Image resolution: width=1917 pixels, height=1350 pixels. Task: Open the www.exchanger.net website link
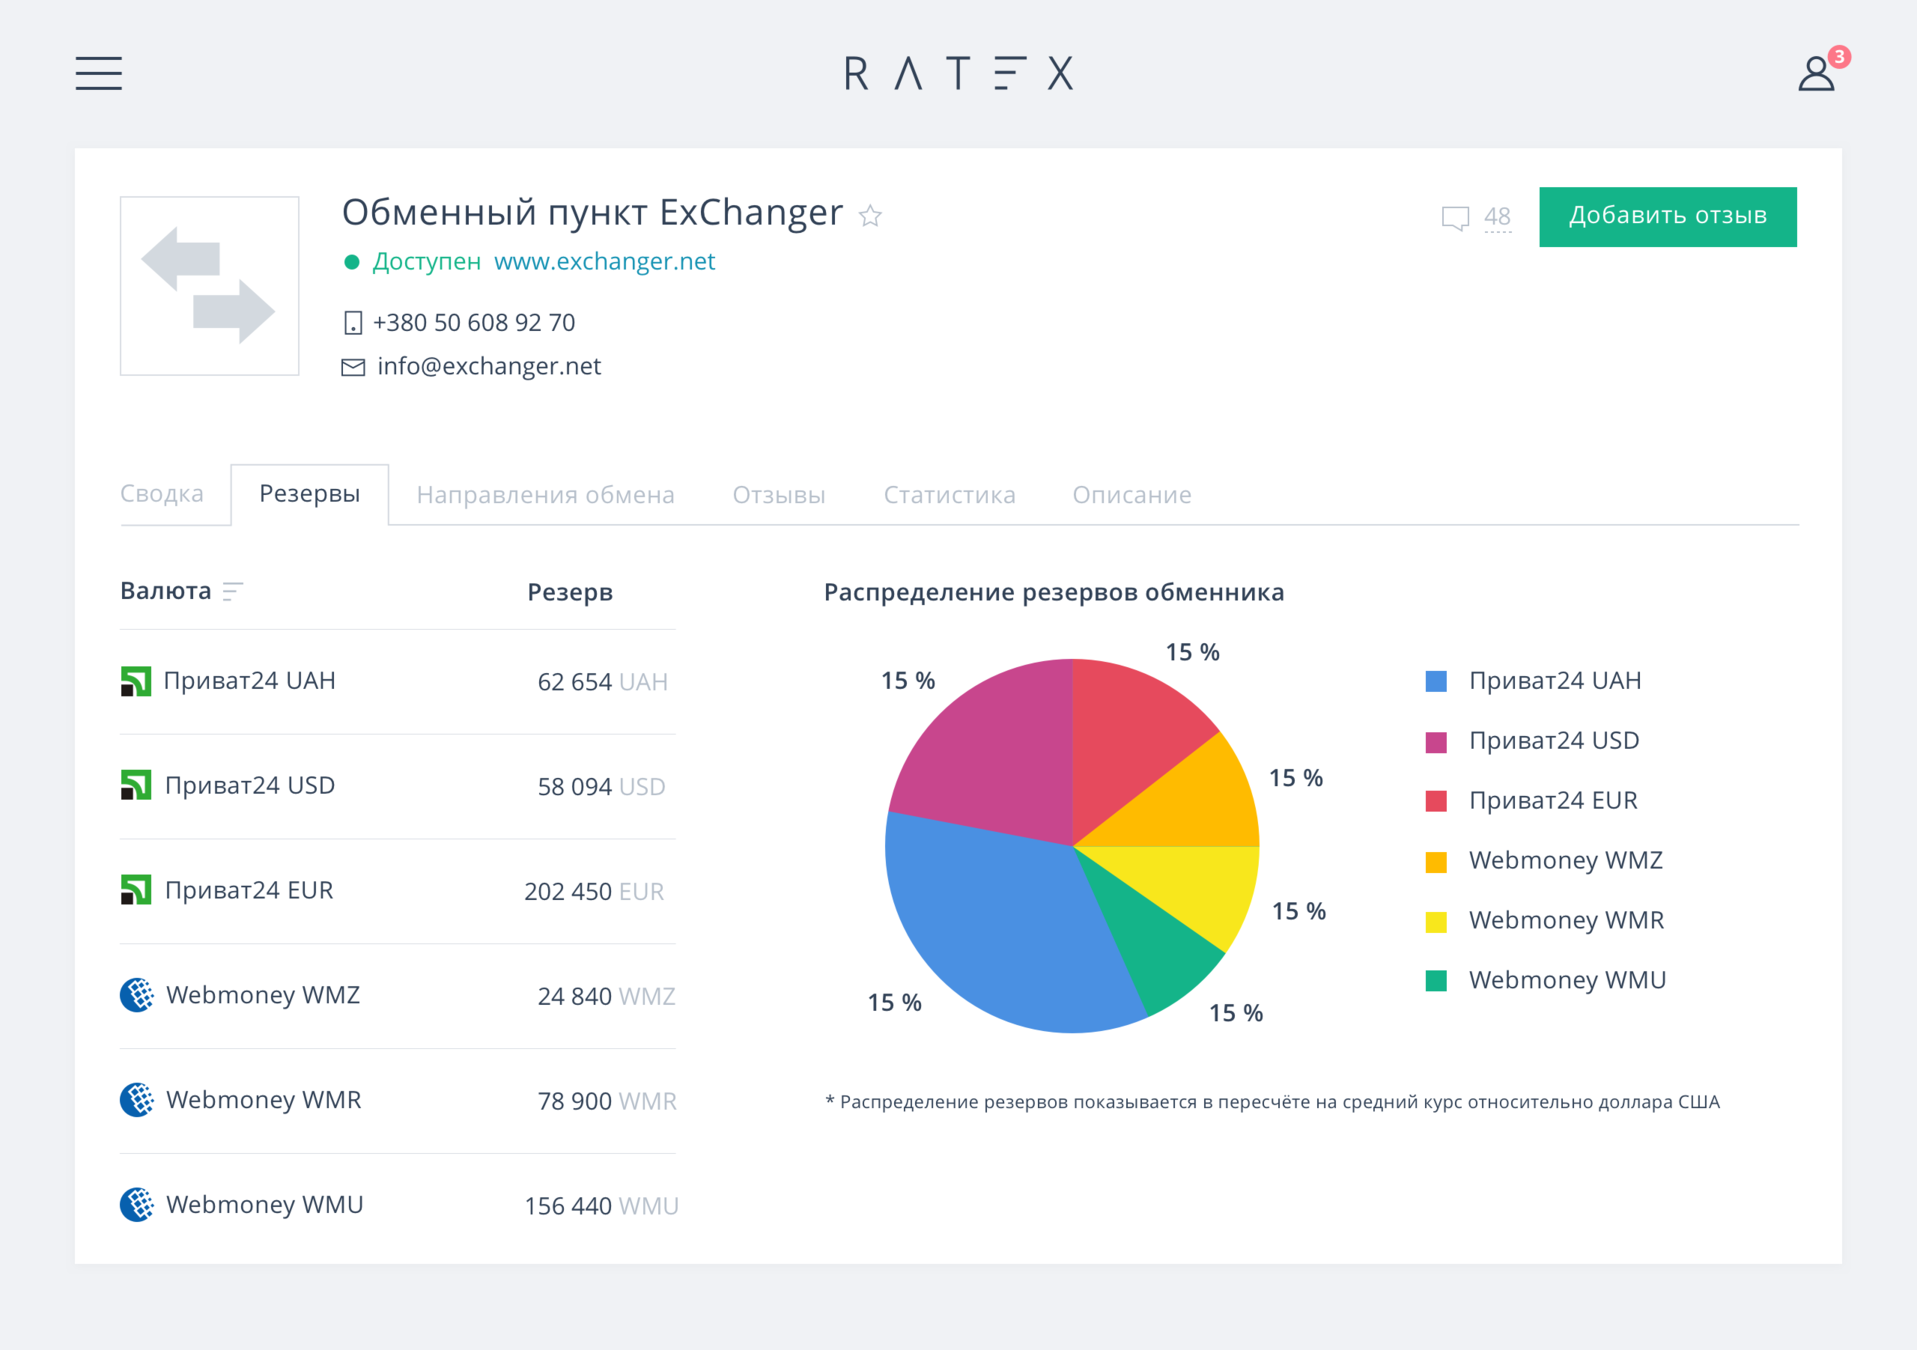(605, 261)
